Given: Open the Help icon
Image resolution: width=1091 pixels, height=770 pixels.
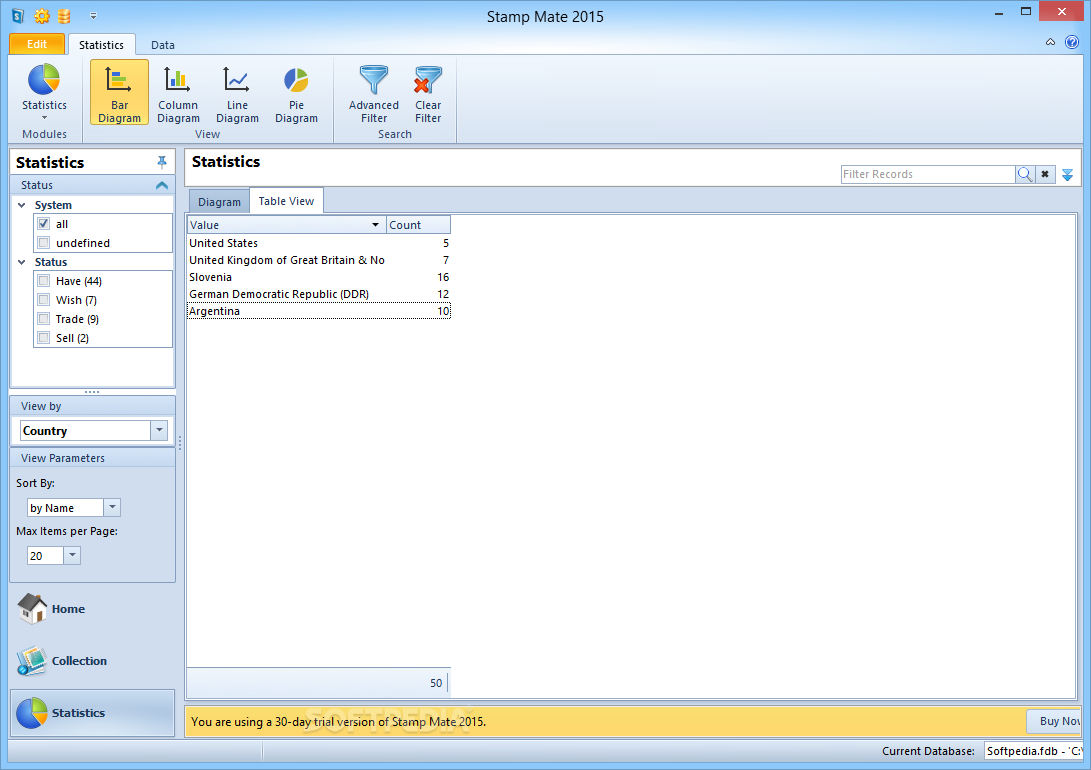Looking at the screenshot, I should pos(1072,42).
